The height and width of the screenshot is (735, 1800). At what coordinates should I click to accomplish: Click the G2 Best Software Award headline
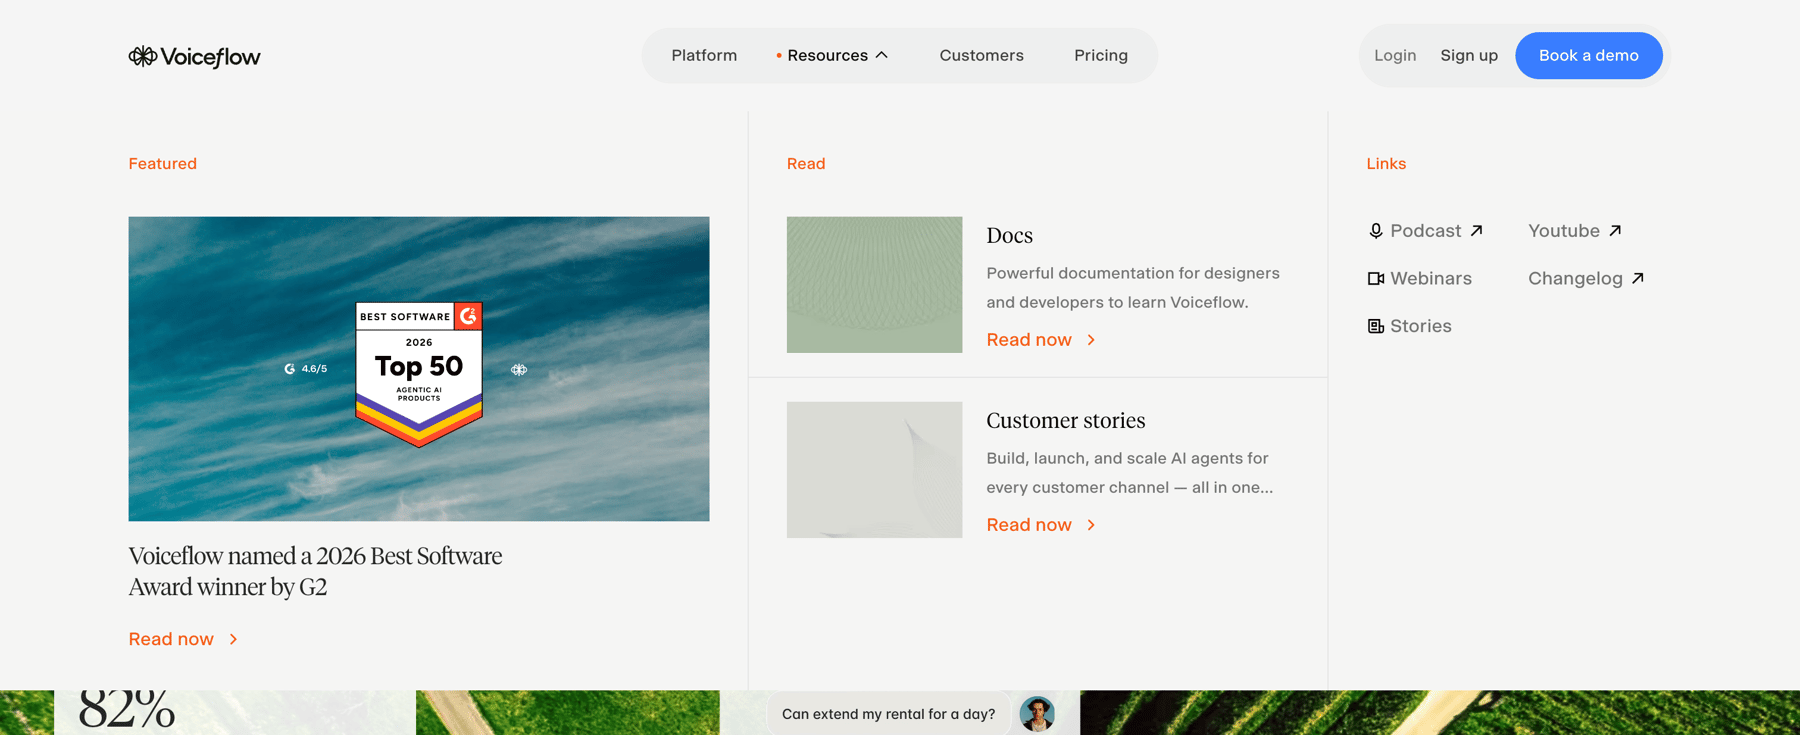click(x=315, y=571)
